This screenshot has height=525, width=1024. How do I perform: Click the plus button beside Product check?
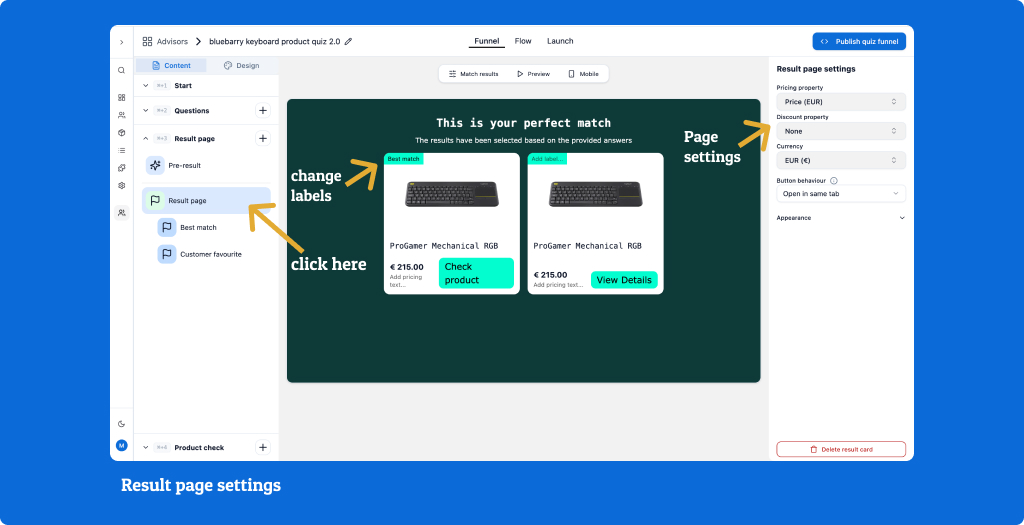(x=262, y=448)
